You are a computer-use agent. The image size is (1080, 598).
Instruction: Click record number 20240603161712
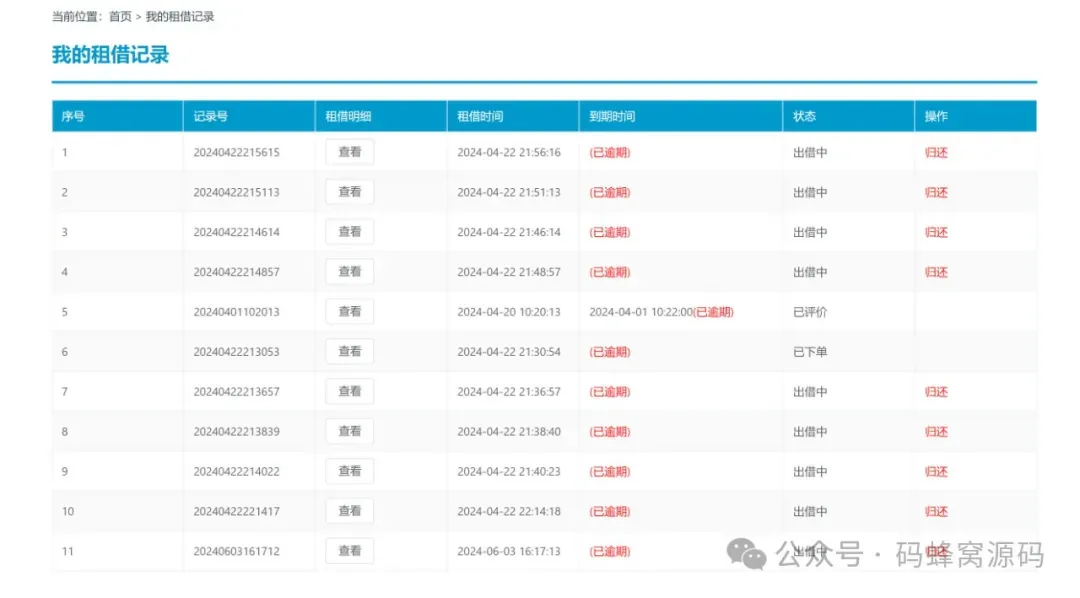[x=236, y=552]
